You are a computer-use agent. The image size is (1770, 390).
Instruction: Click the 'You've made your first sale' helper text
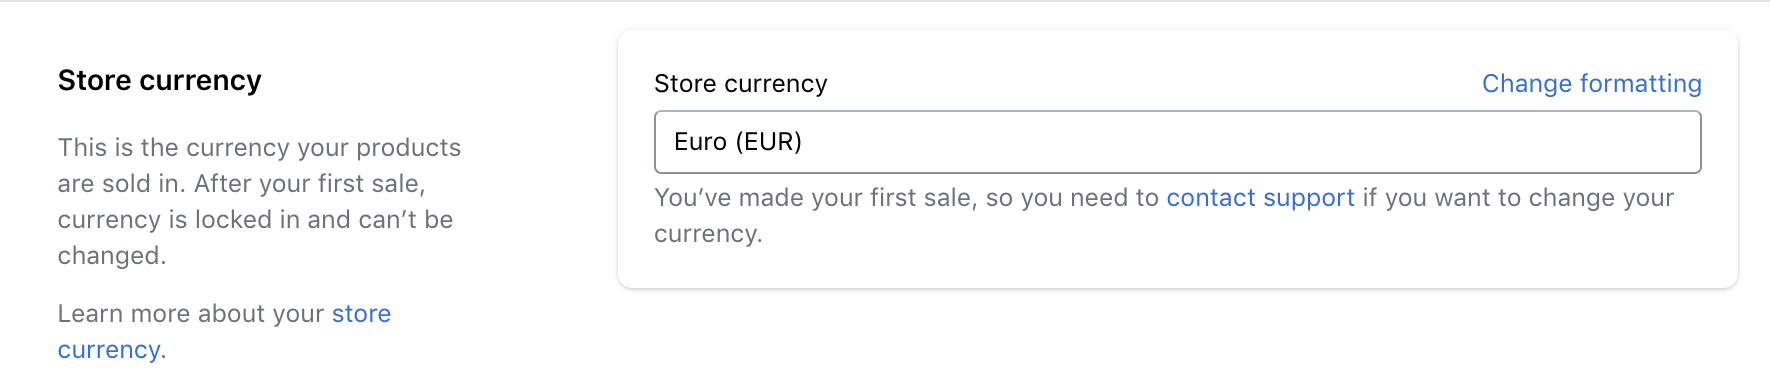[x=815, y=198]
